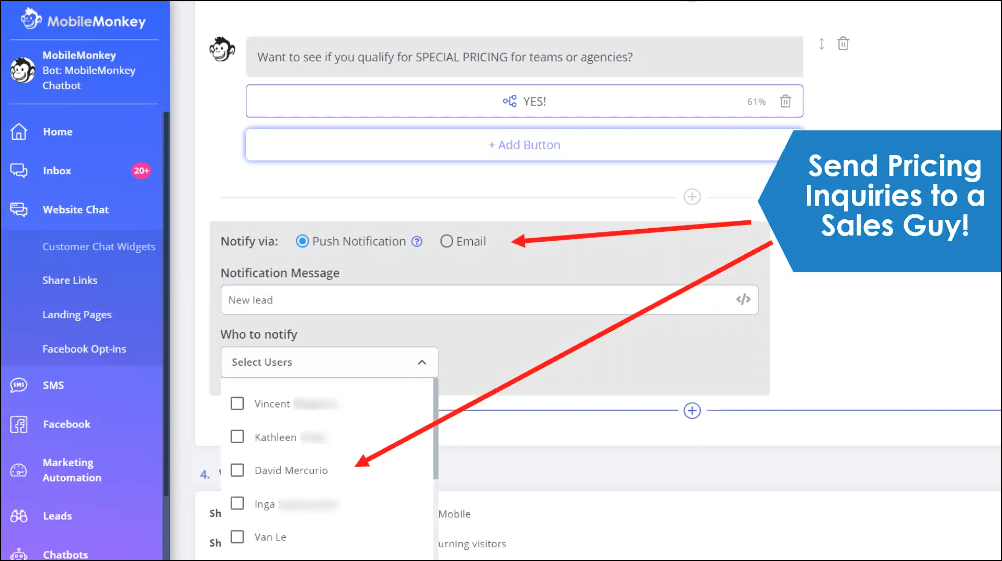Image resolution: width=1002 pixels, height=561 pixels.
Task: Open the MobileMonkey bot avatar in the sidebar
Action: tap(22, 70)
